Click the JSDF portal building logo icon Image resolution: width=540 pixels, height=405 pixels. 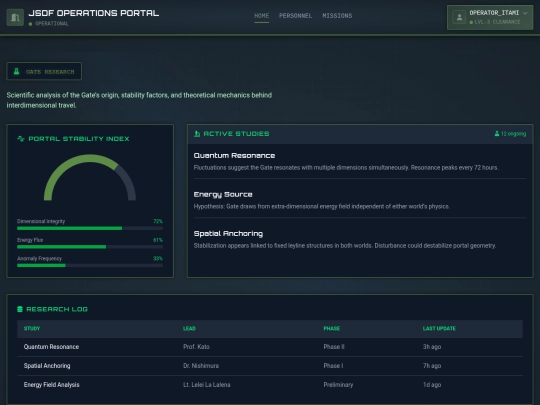pyautogui.click(x=15, y=17)
